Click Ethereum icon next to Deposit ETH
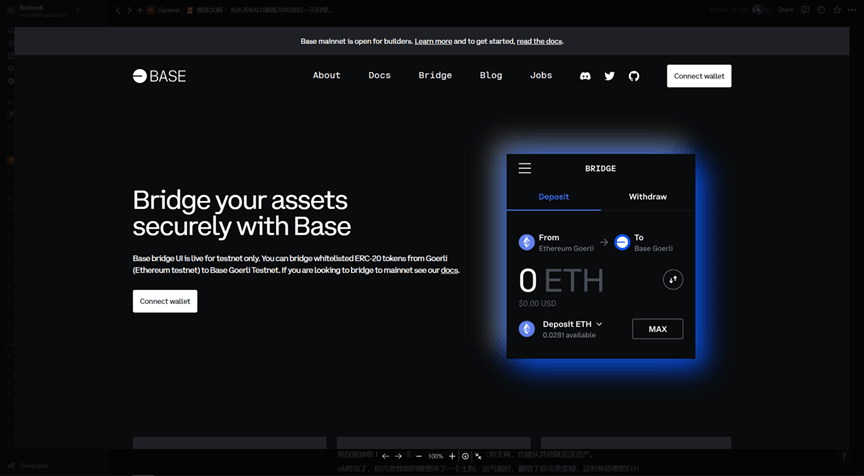Viewport: 864px width, 476px height. pyautogui.click(x=527, y=329)
